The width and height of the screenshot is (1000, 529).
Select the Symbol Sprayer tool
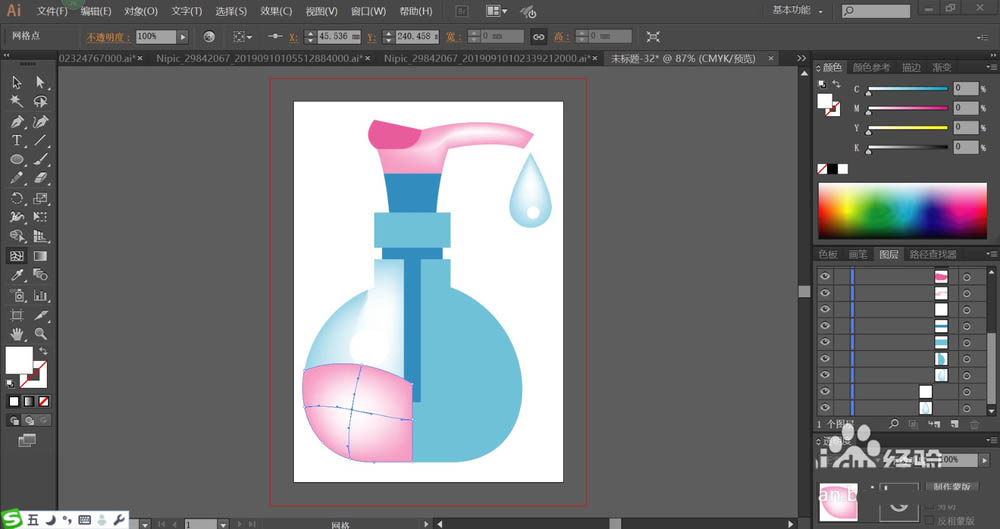point(17,295)
